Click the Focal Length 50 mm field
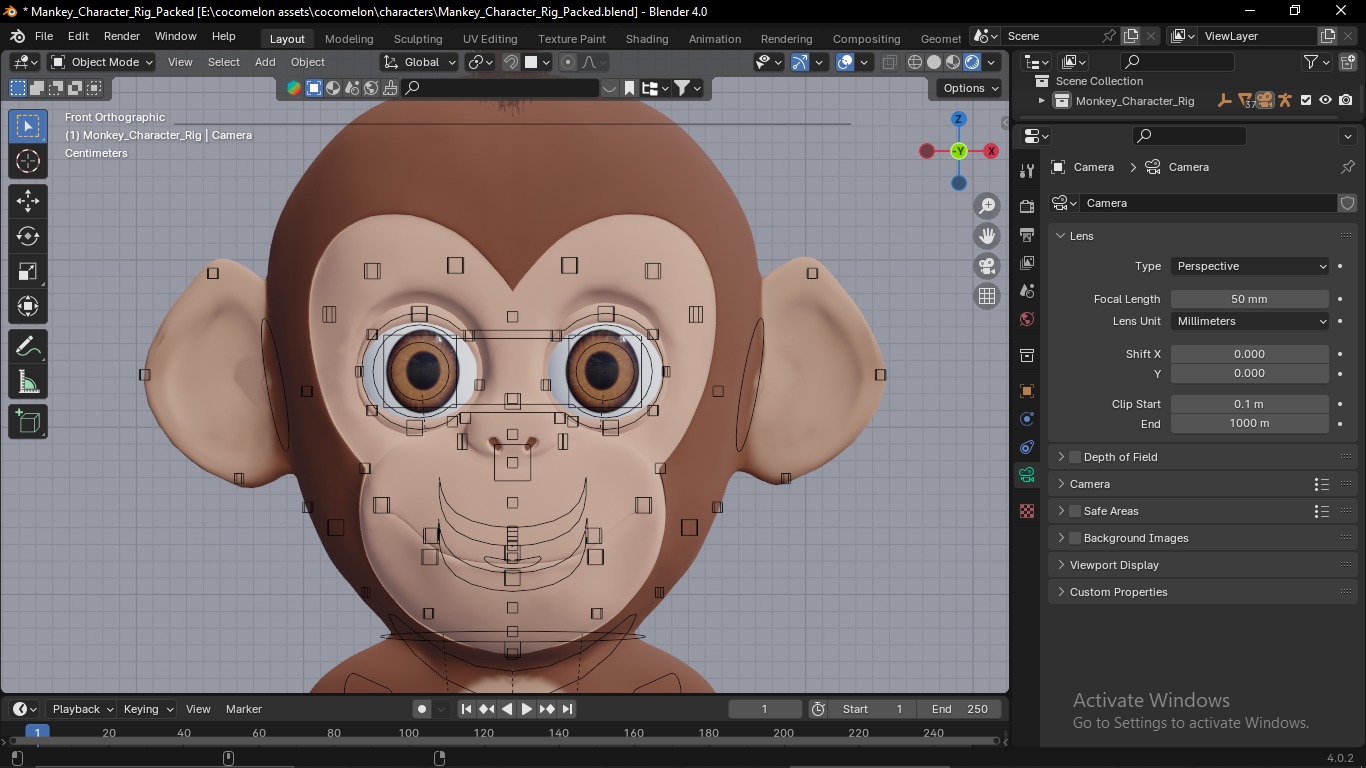1366x768 pixels. pyautogui.click(x=1250, y=299)
